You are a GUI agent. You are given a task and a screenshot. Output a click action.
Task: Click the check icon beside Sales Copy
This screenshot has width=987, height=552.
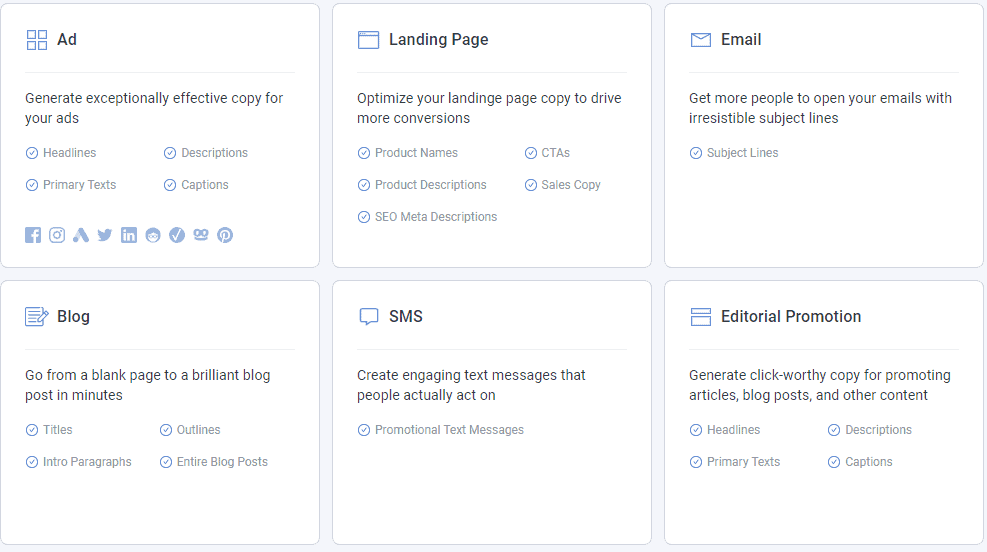coord(531,185)
